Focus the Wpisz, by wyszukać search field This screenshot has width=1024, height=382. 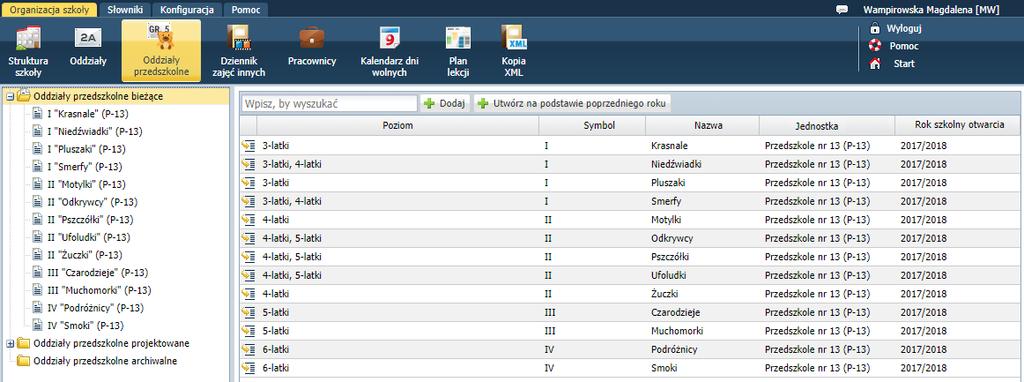click(x=329, y=103)
